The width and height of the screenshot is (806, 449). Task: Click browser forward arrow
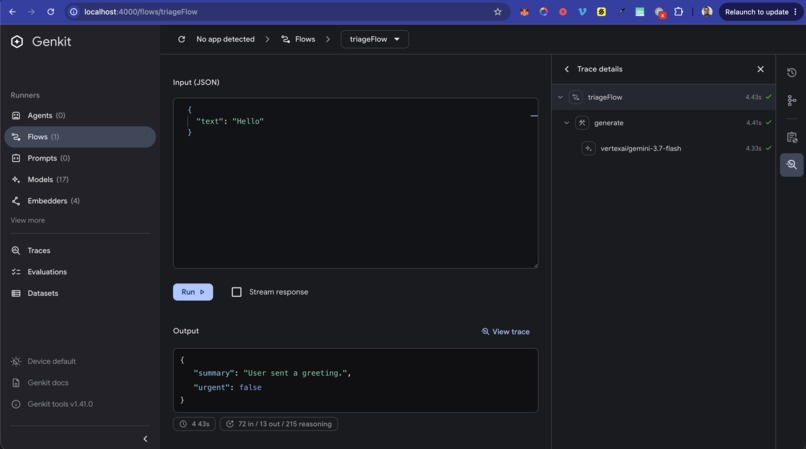point(31,12)
